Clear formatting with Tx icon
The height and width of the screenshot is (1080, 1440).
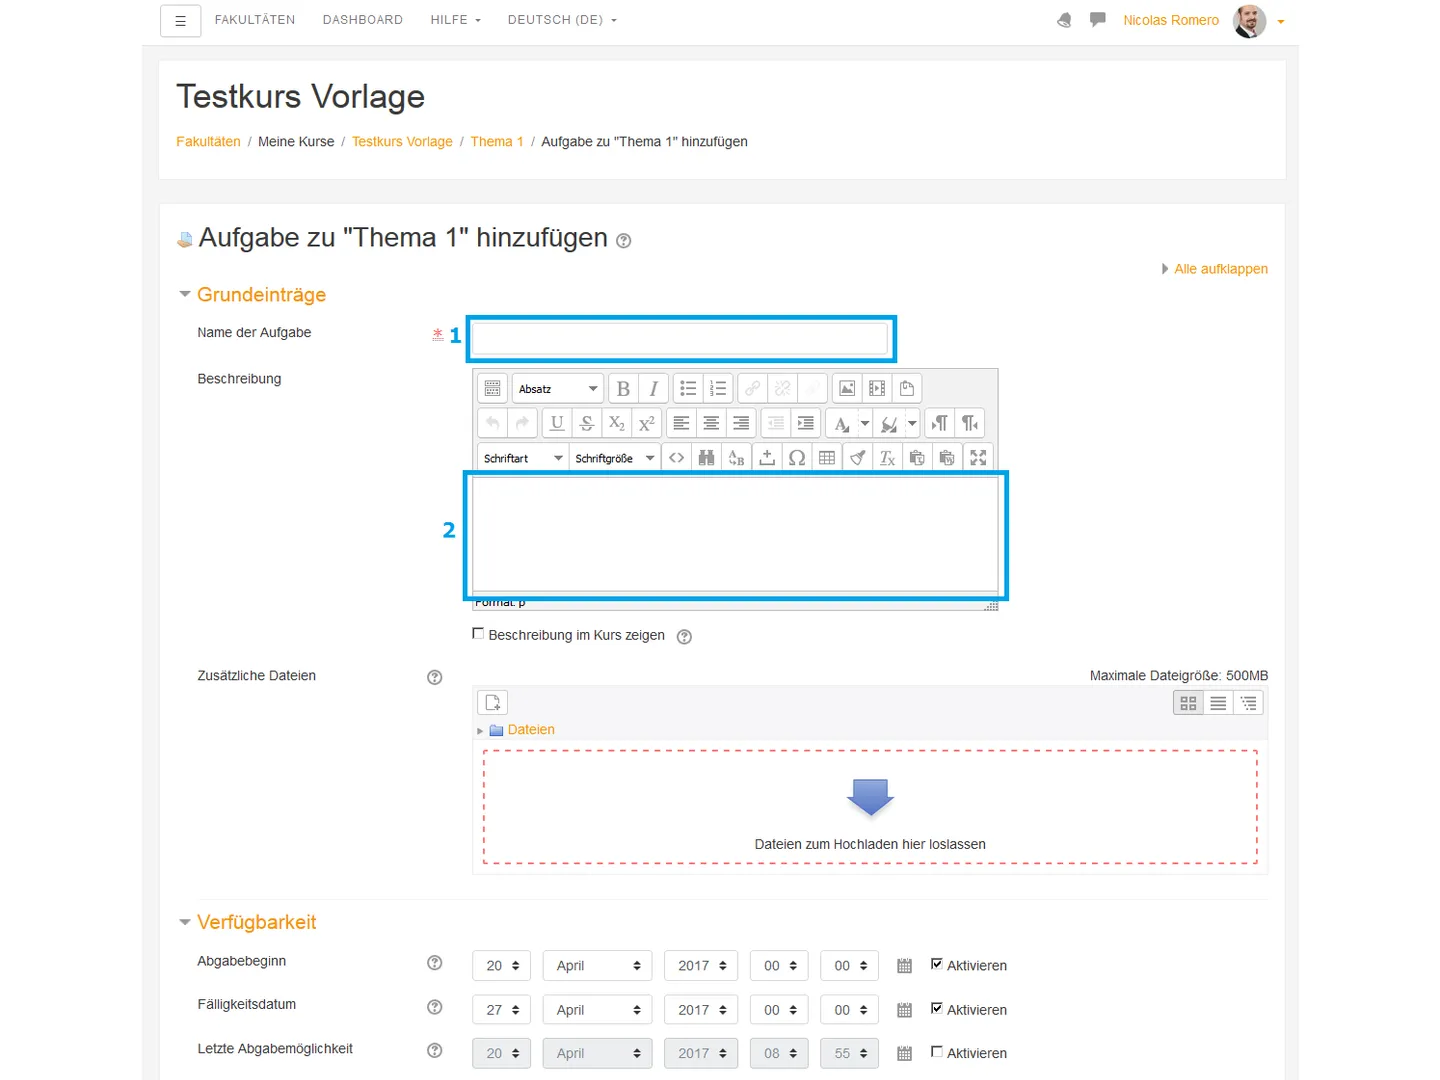click(887, 458)
